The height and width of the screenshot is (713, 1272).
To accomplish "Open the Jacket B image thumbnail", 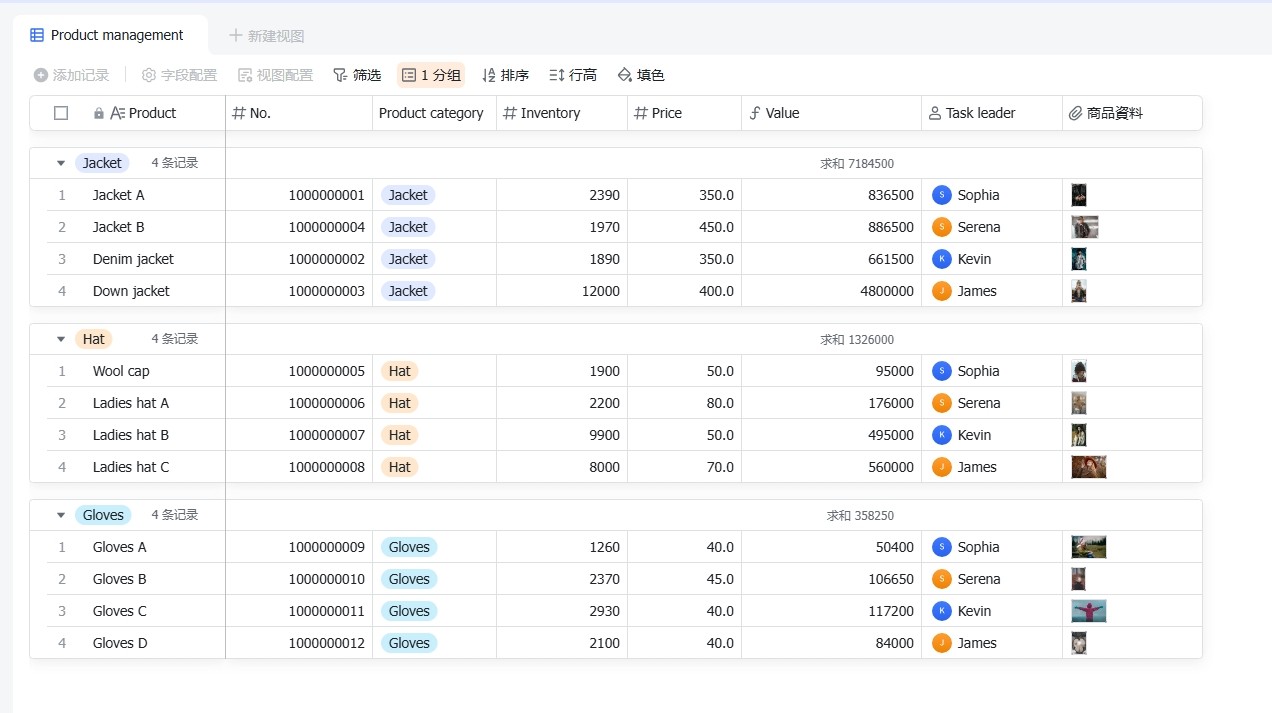I will 1085,227.
